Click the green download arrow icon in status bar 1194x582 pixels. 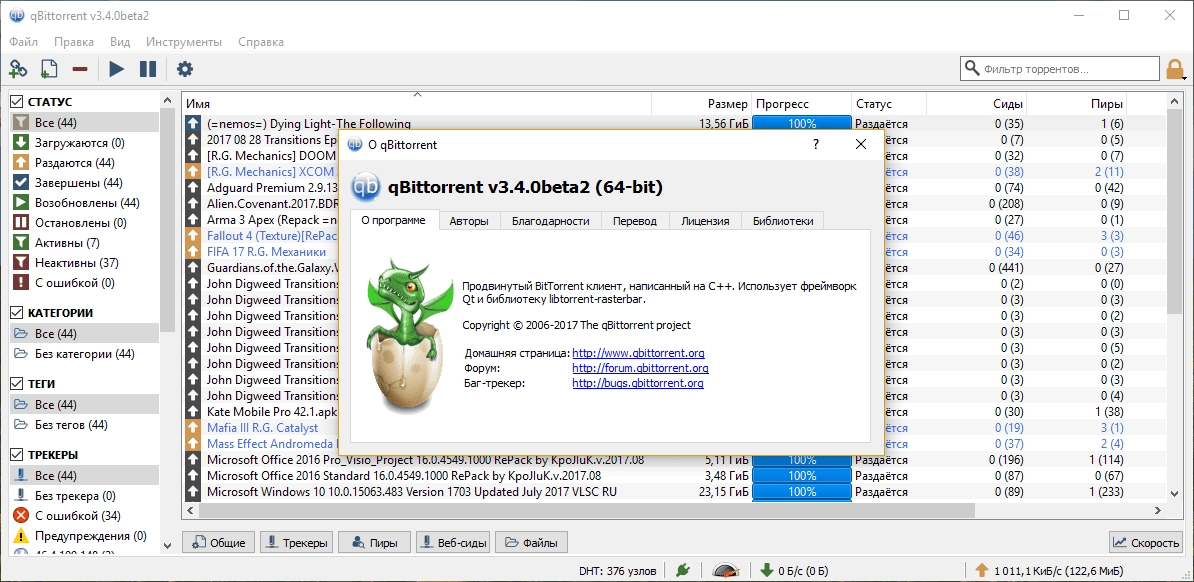click(x=767, y=570)
